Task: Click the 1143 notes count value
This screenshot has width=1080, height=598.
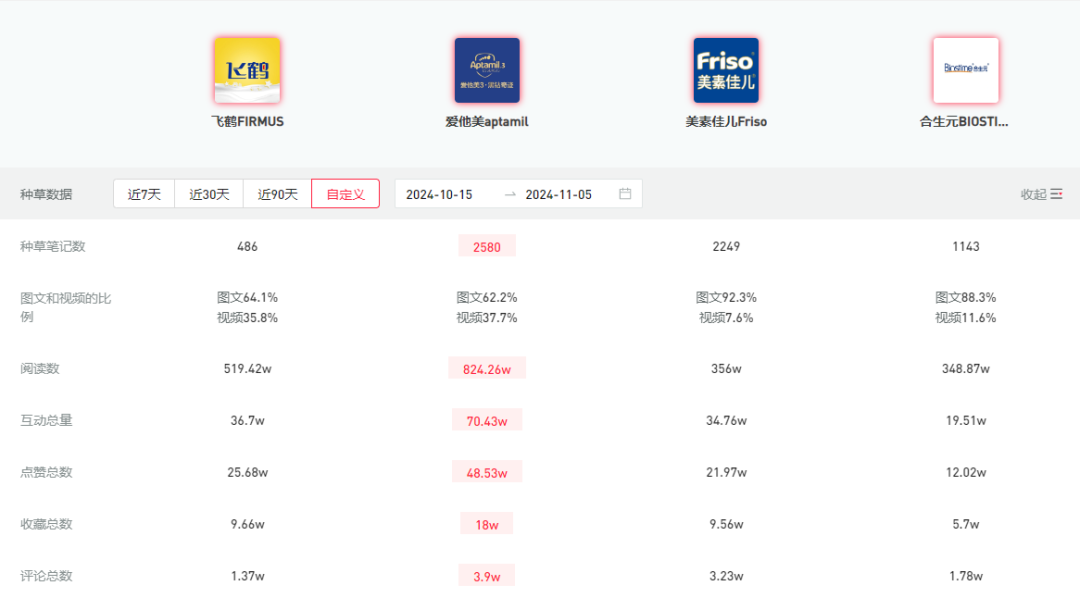Action: click(966, 246)
